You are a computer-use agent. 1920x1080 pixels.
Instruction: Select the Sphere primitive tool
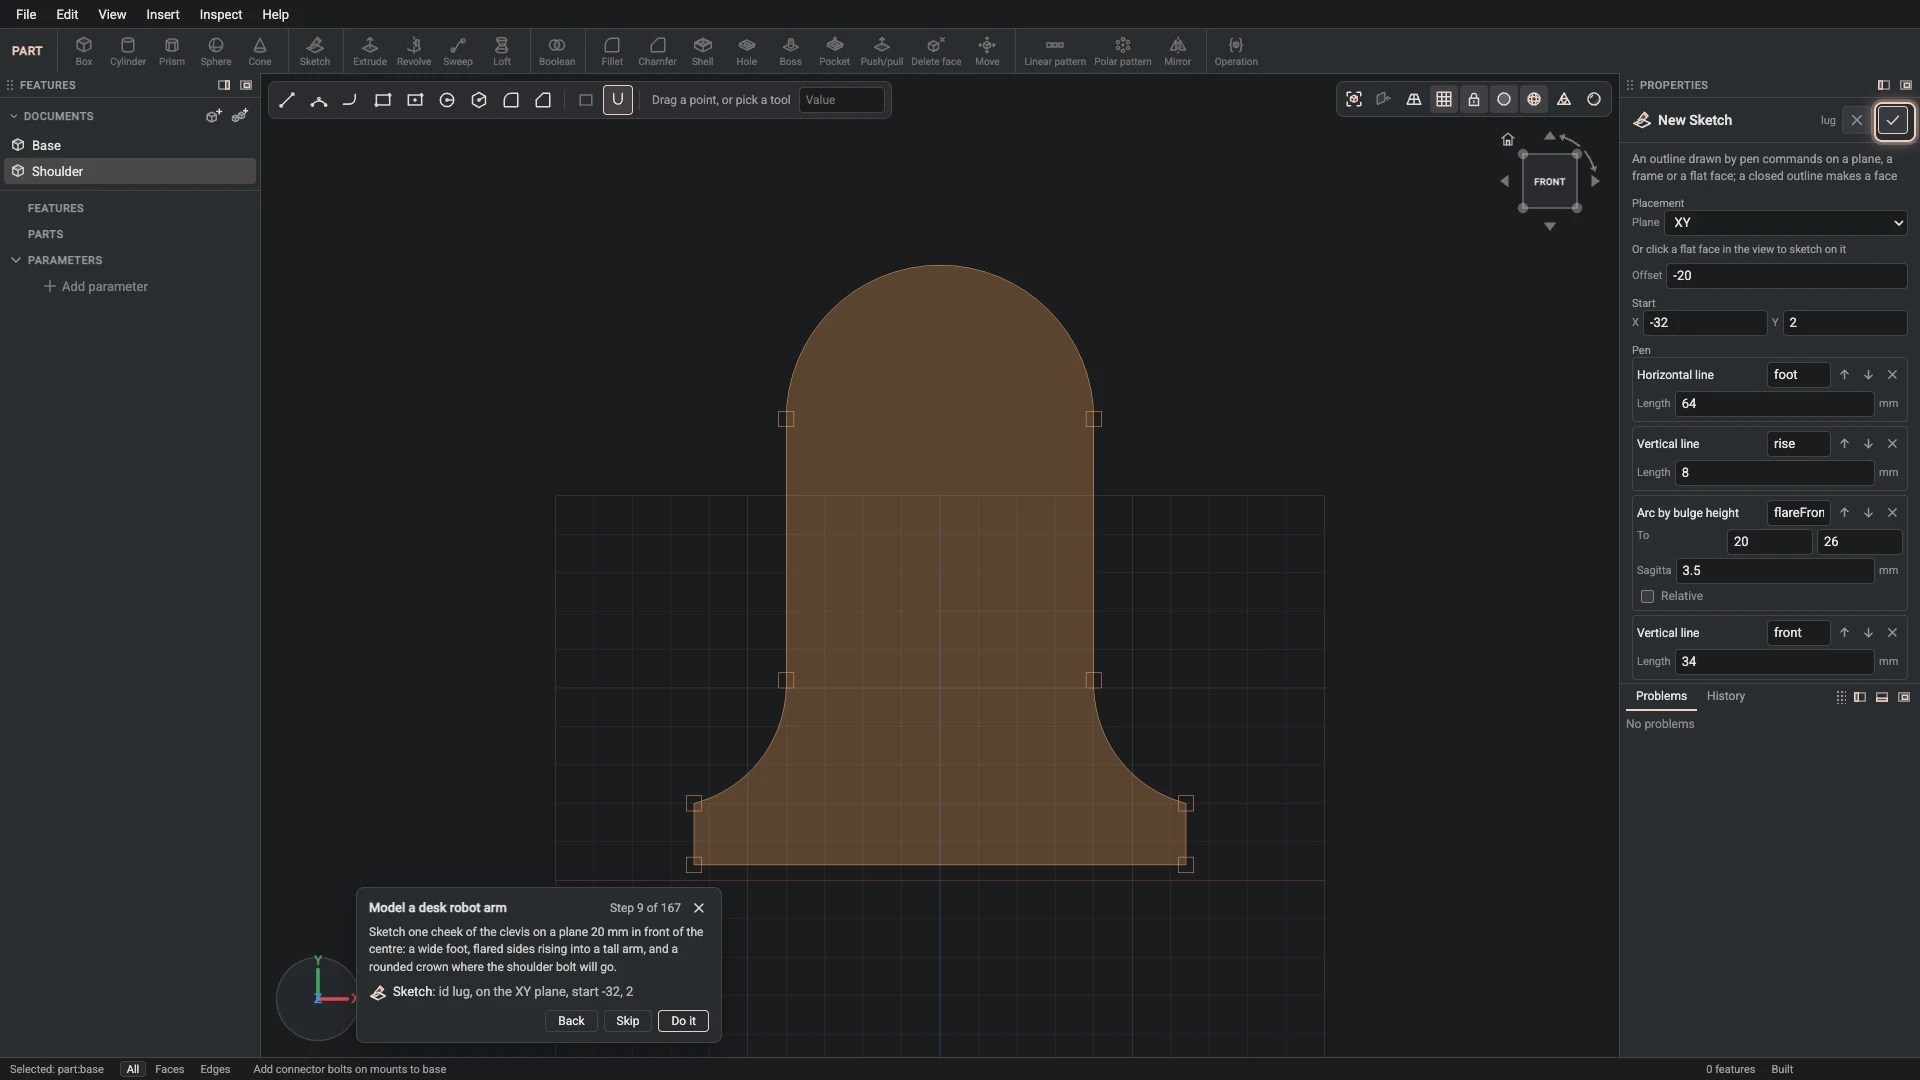click(x=216, y=51)
